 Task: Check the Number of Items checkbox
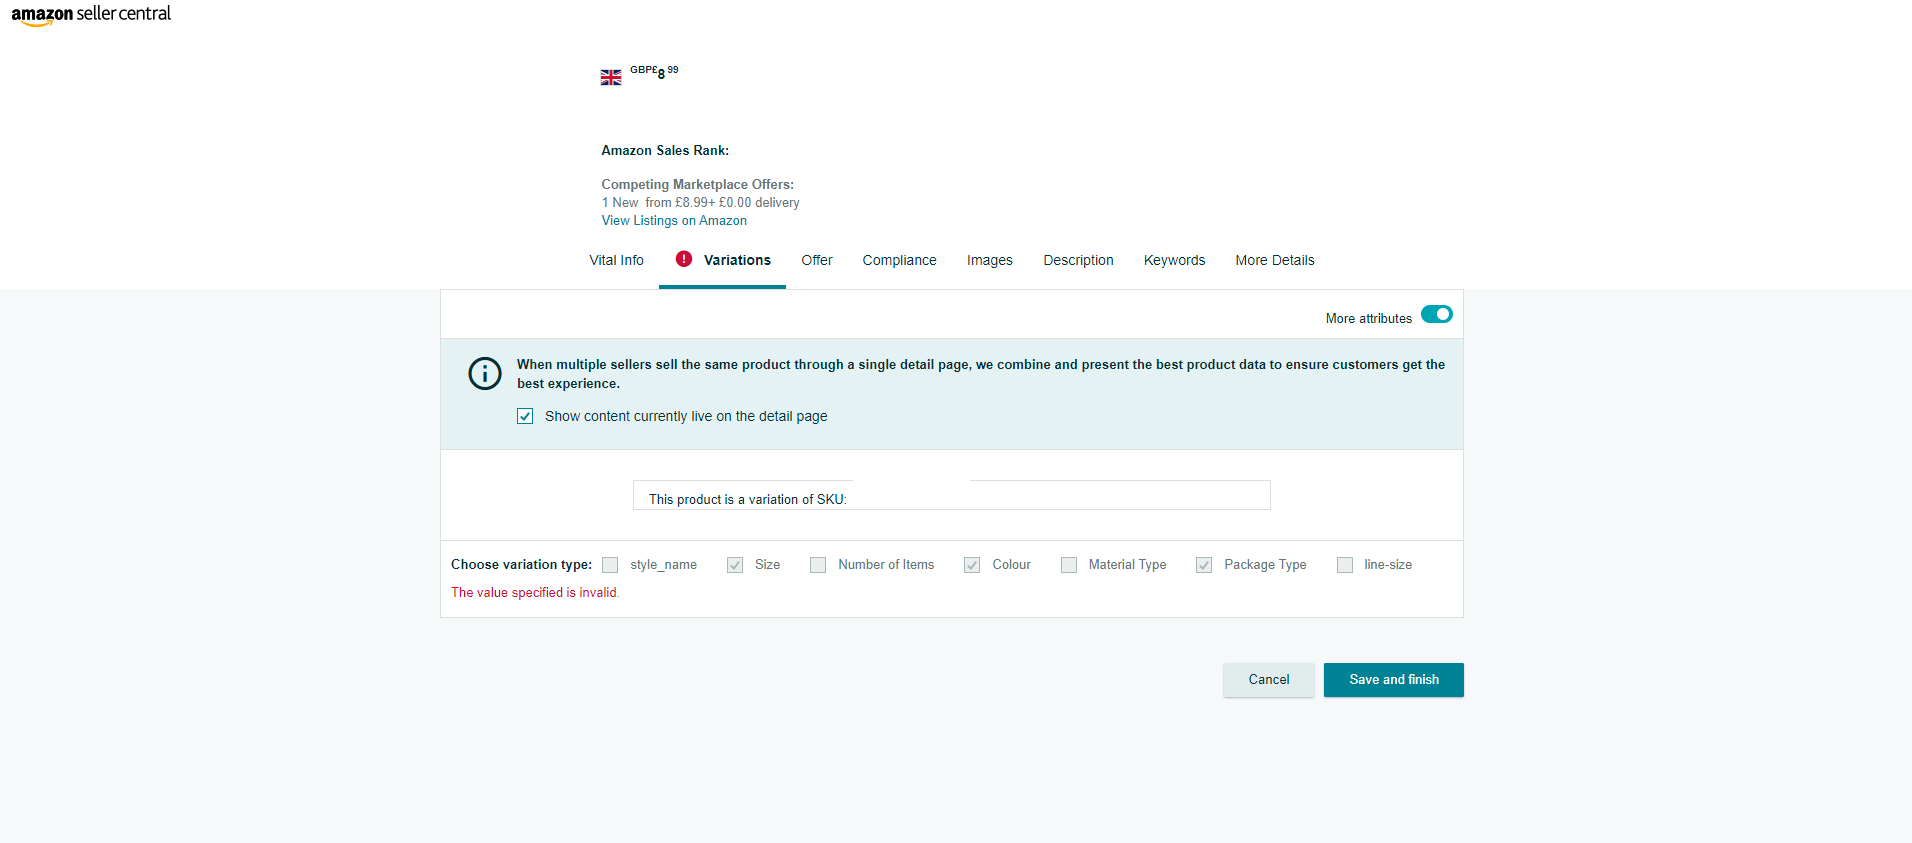[818, 565]
